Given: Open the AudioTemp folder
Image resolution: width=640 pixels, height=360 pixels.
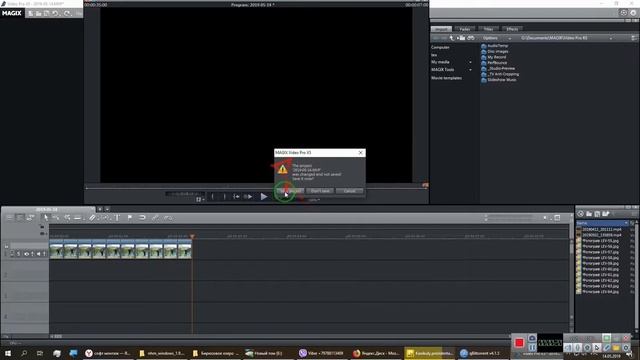Looking at the screenshot, I should [495, 46].
